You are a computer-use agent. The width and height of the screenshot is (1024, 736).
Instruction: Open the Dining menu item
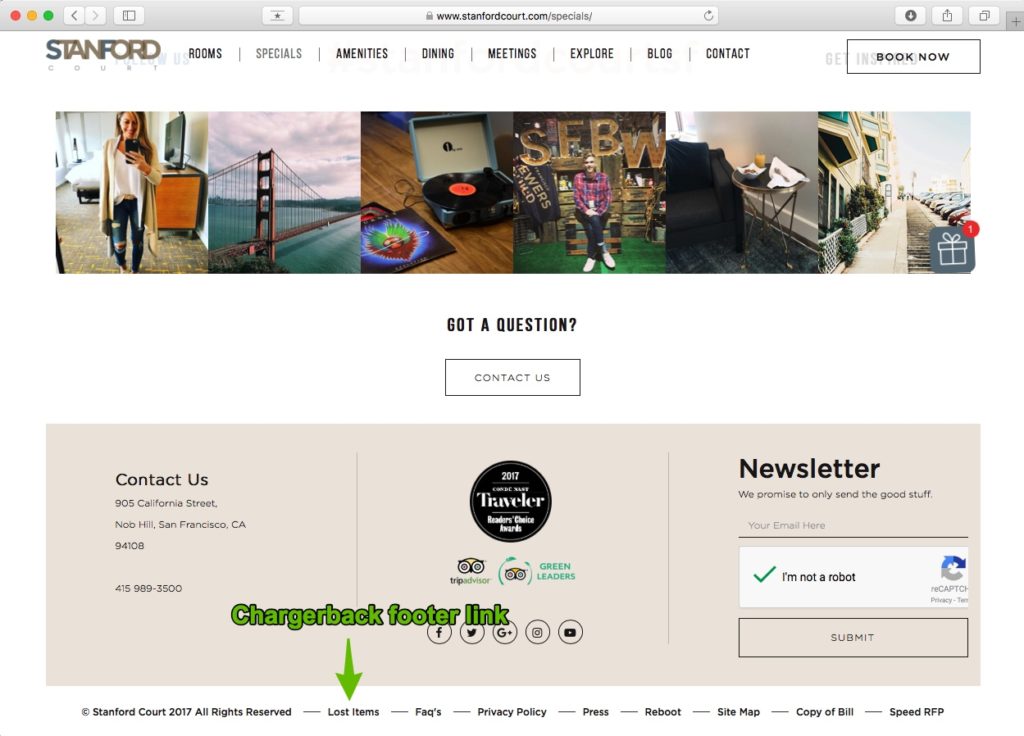click(x=438, y=54)
